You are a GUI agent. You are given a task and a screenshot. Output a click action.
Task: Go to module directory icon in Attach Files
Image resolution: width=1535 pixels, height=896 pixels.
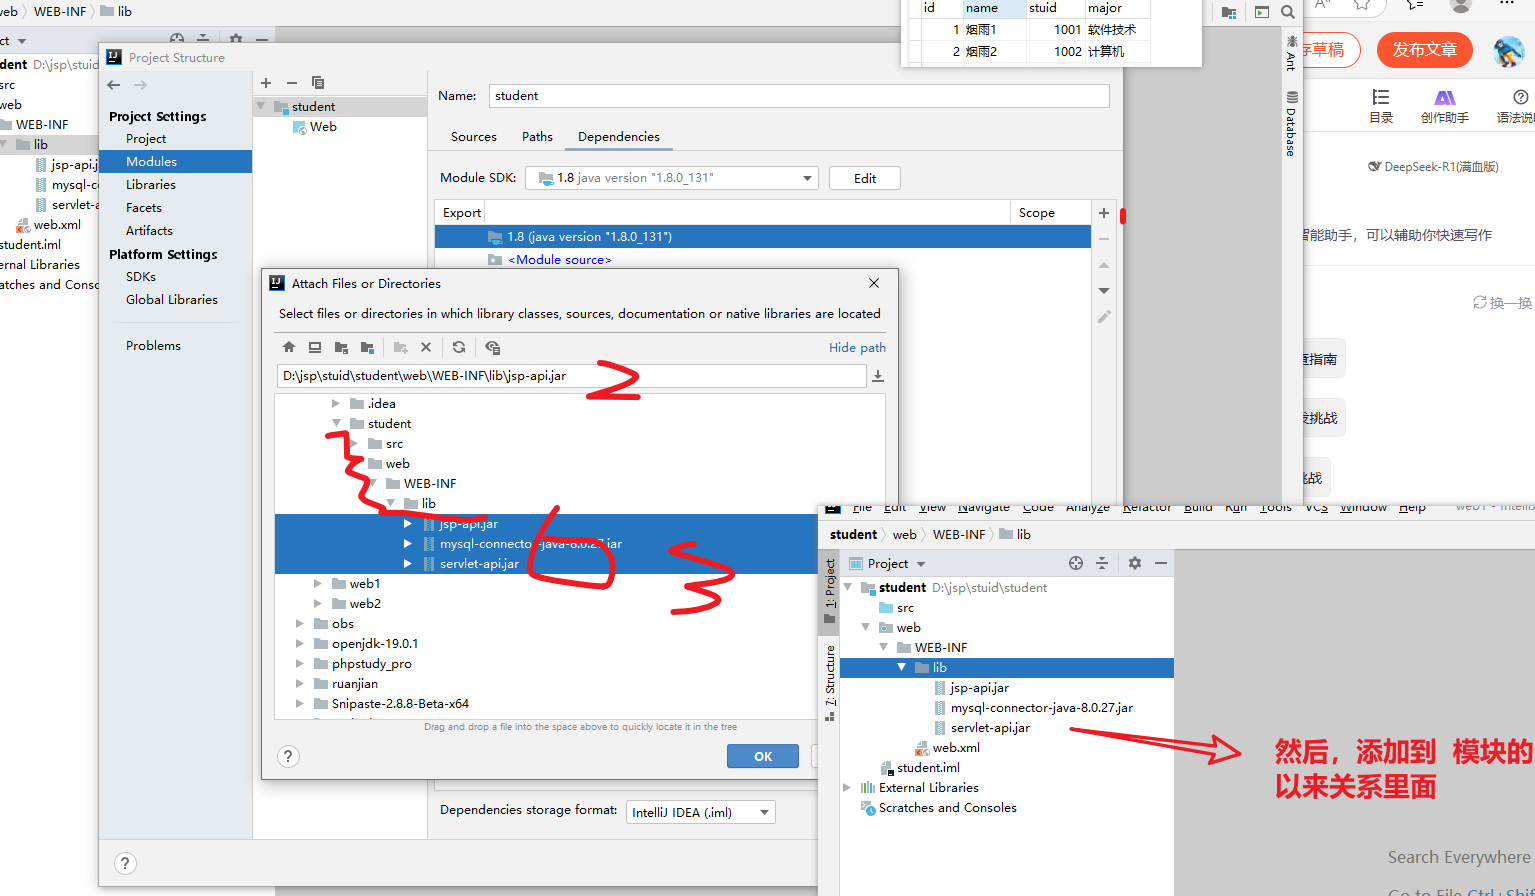click(x=367, y=347)
